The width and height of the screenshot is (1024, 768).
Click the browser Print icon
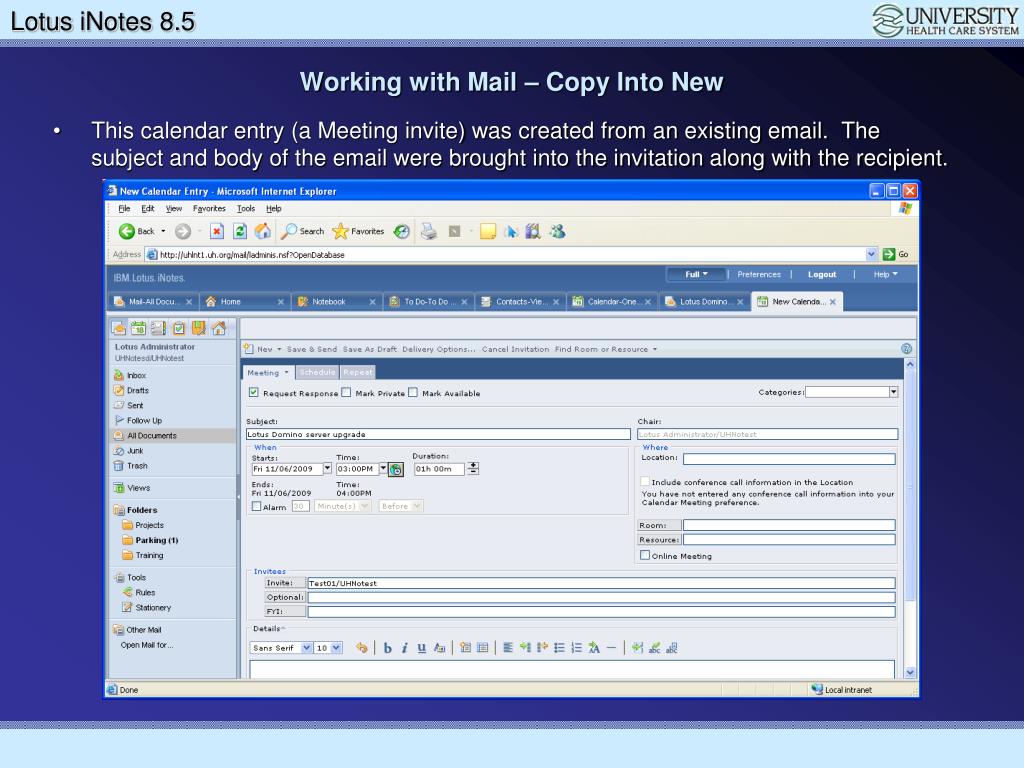[428, 231]
